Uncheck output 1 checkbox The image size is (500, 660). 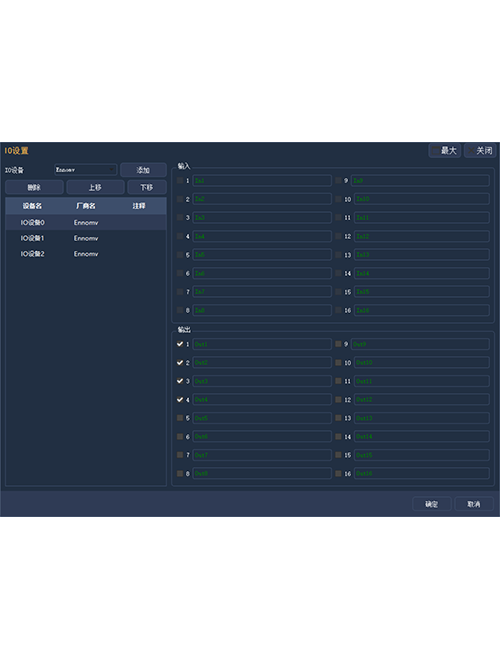coord(180,344)
